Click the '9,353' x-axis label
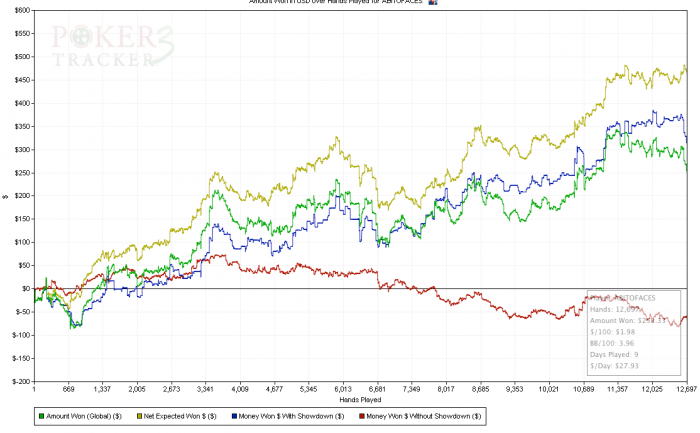 click(x=515, y=389)
